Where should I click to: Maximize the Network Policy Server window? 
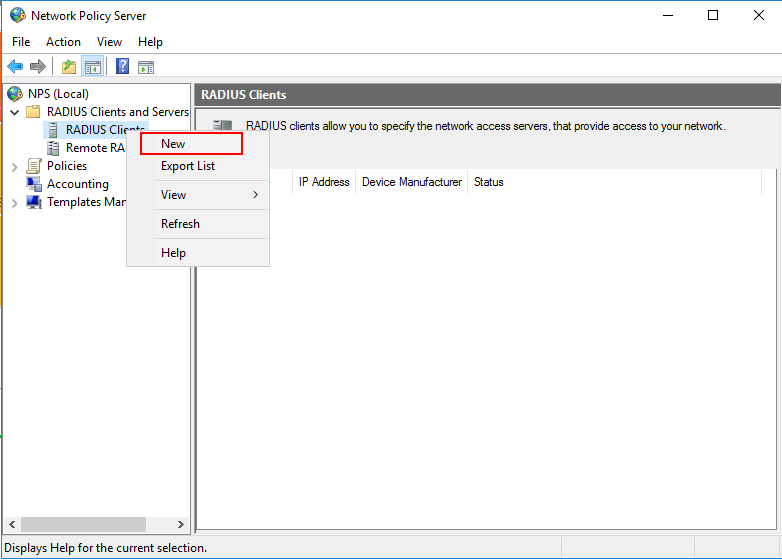[713, 15]
